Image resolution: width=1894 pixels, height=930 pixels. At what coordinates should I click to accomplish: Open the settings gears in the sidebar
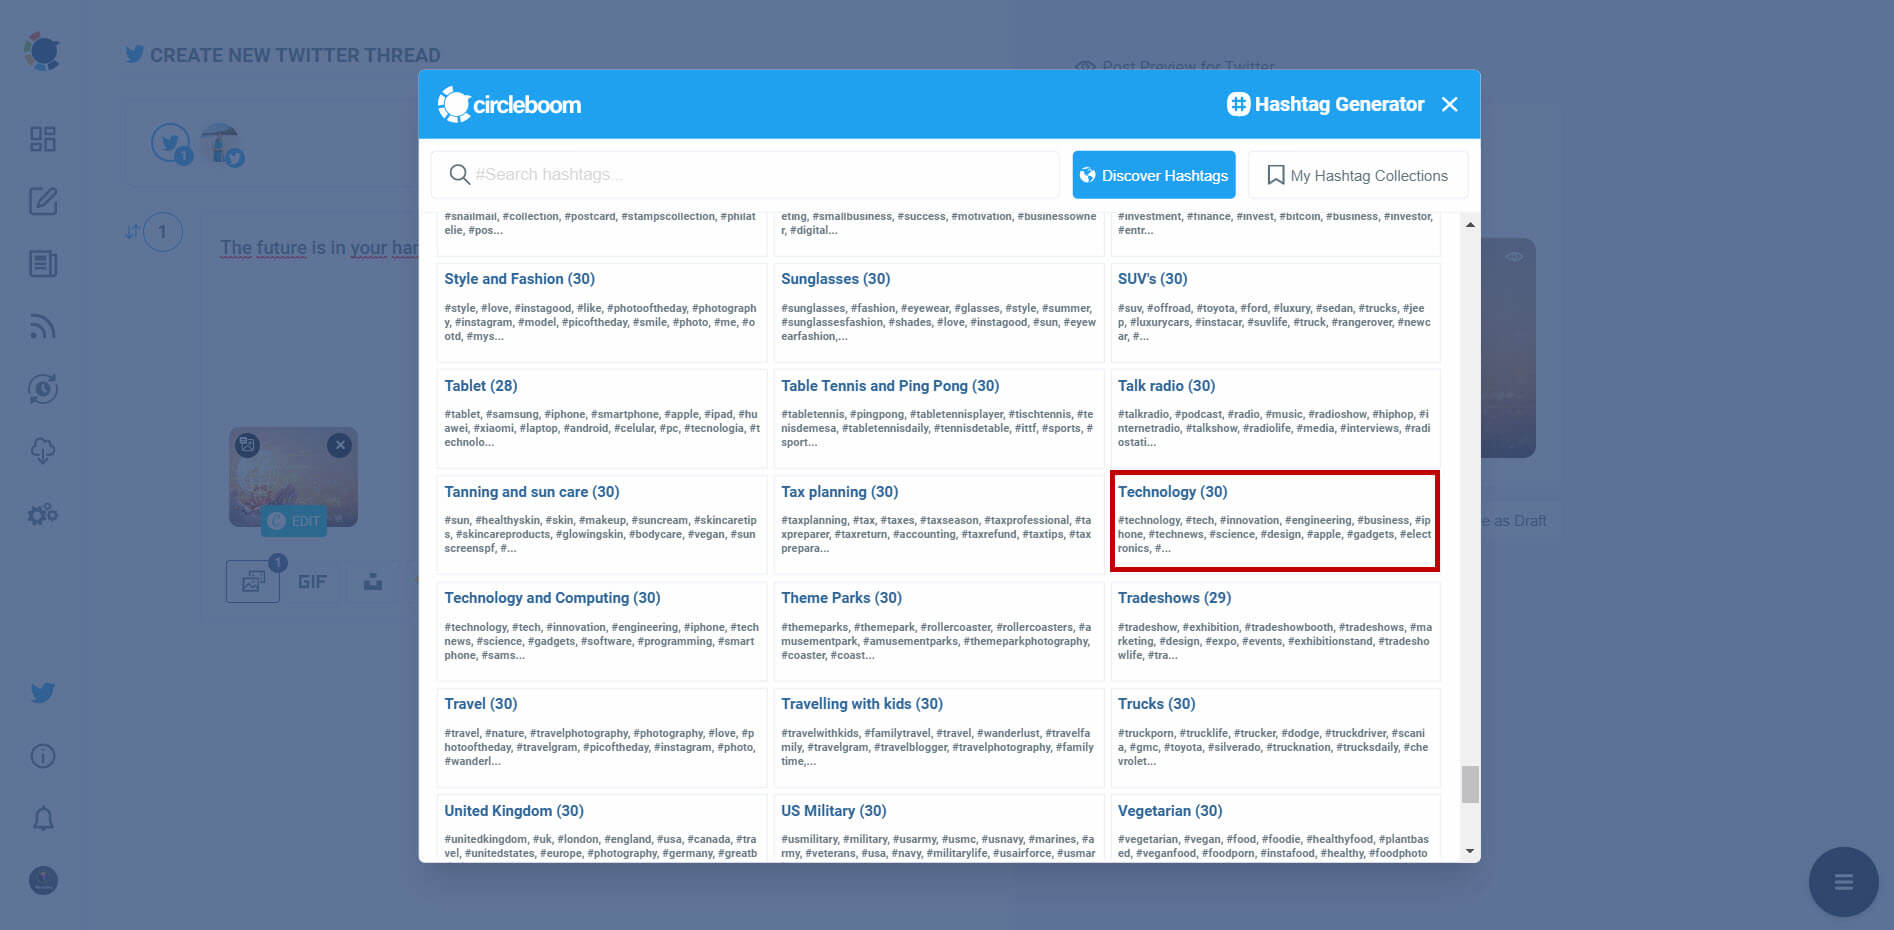coord(42,513)
